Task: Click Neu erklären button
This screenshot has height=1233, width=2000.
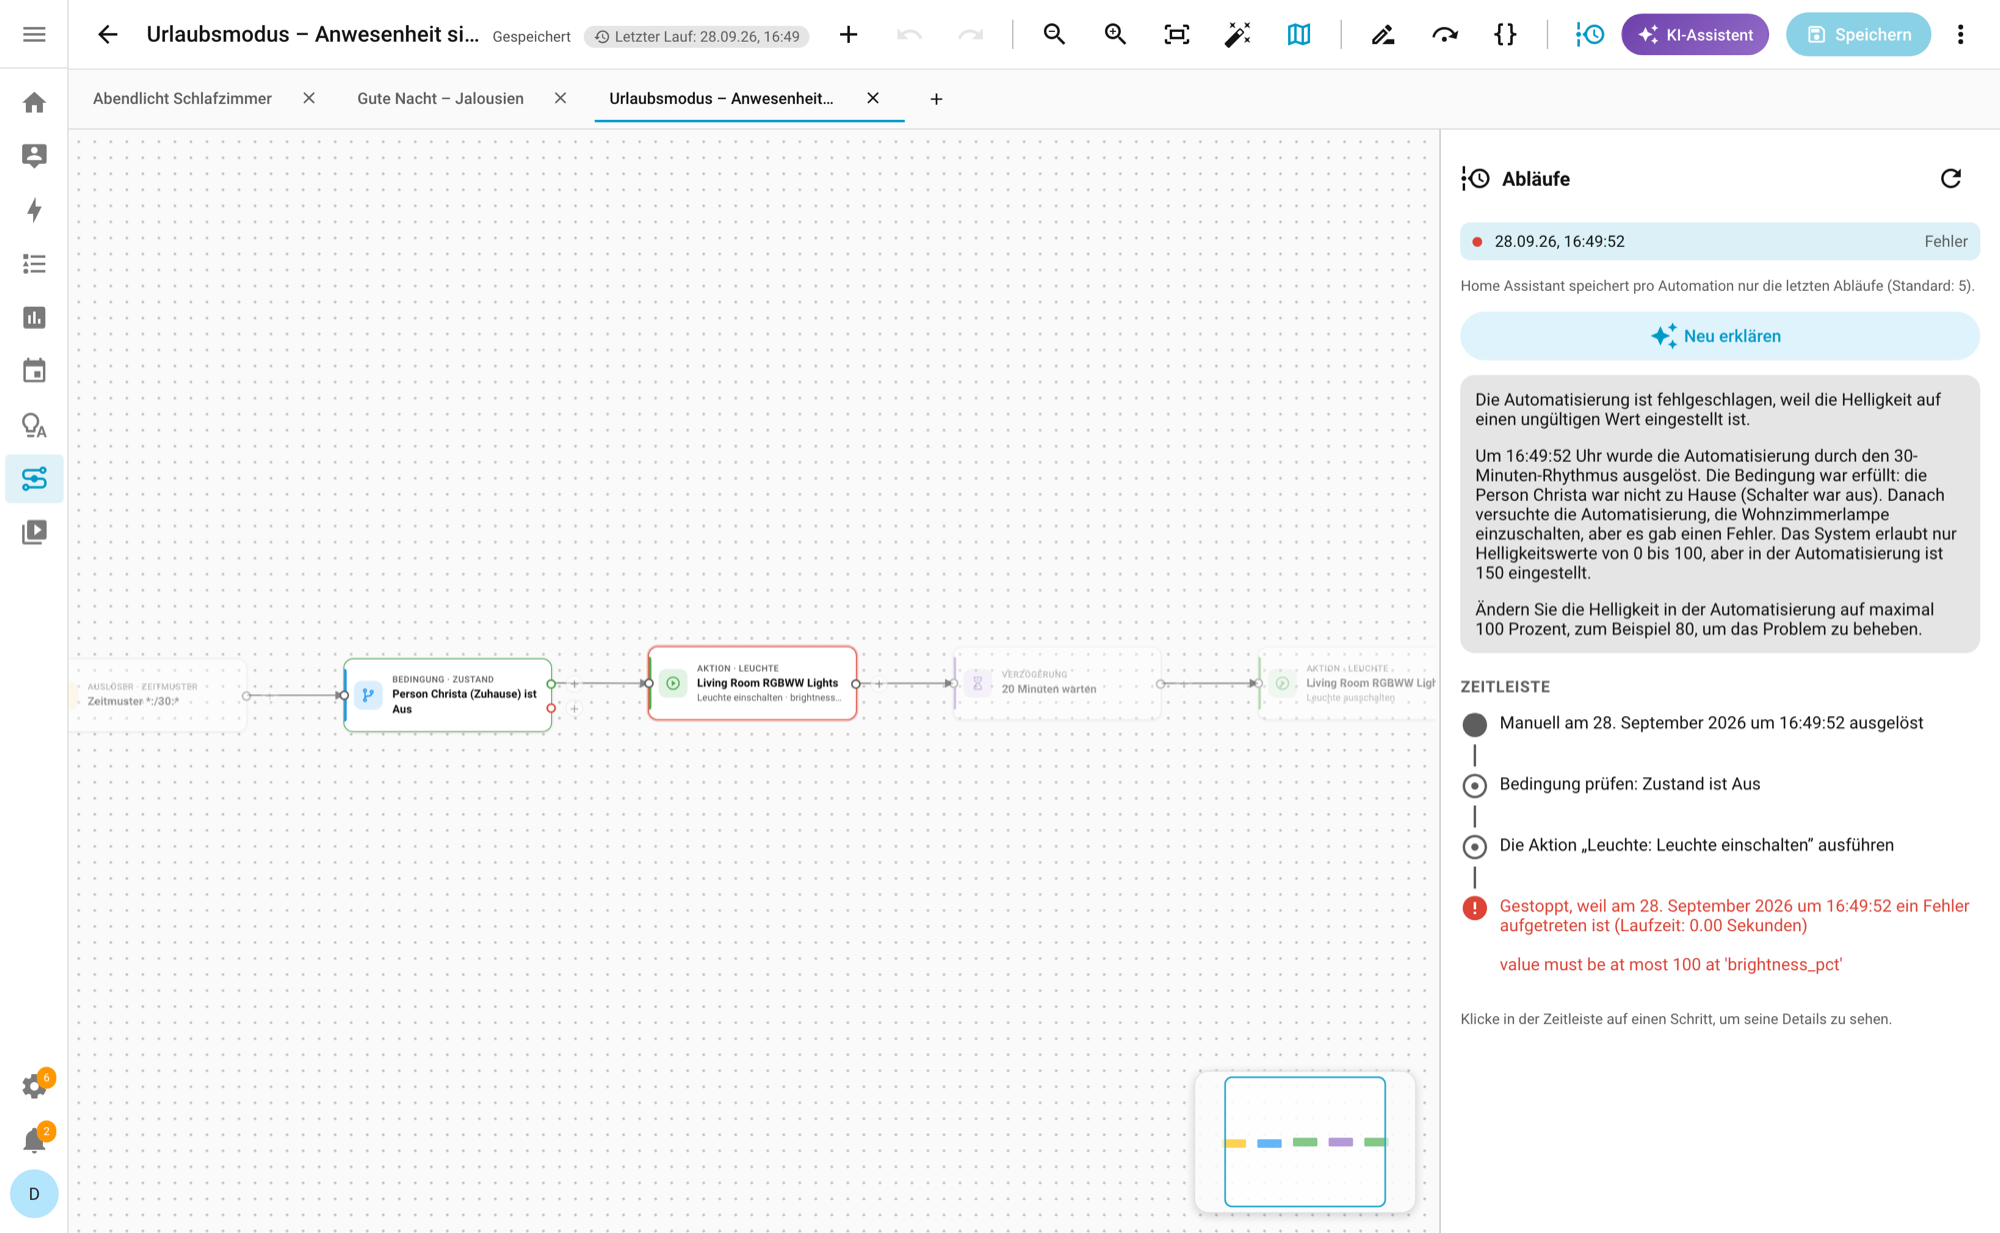Action: tap(1719, 336)
